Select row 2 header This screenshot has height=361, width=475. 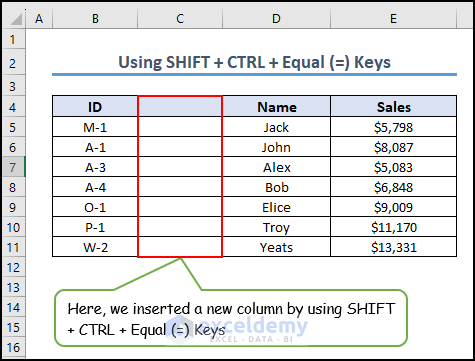click(13, 62)
